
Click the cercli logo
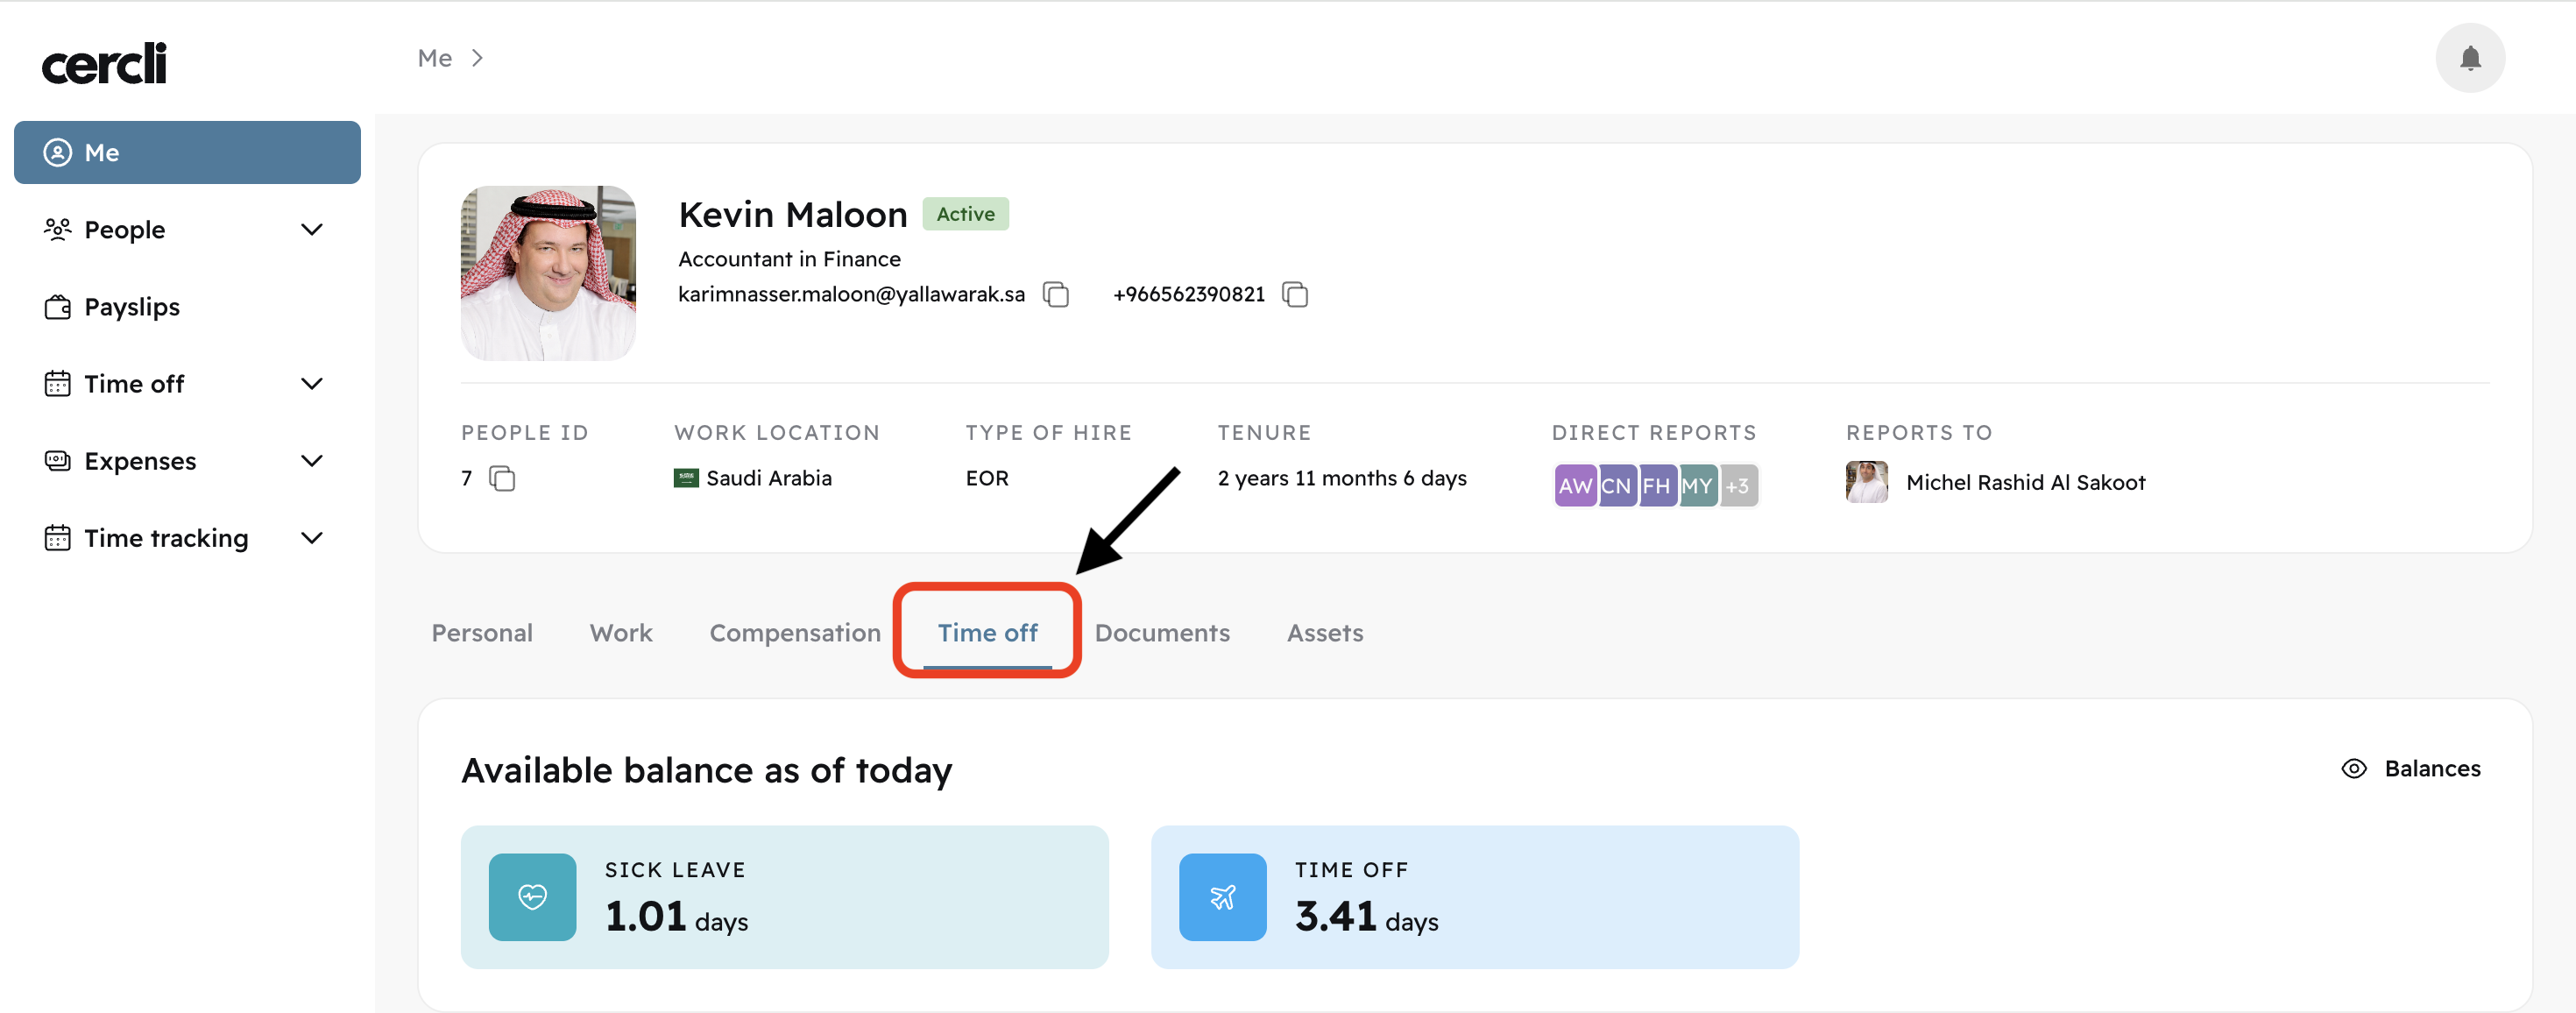coord(103,62)
